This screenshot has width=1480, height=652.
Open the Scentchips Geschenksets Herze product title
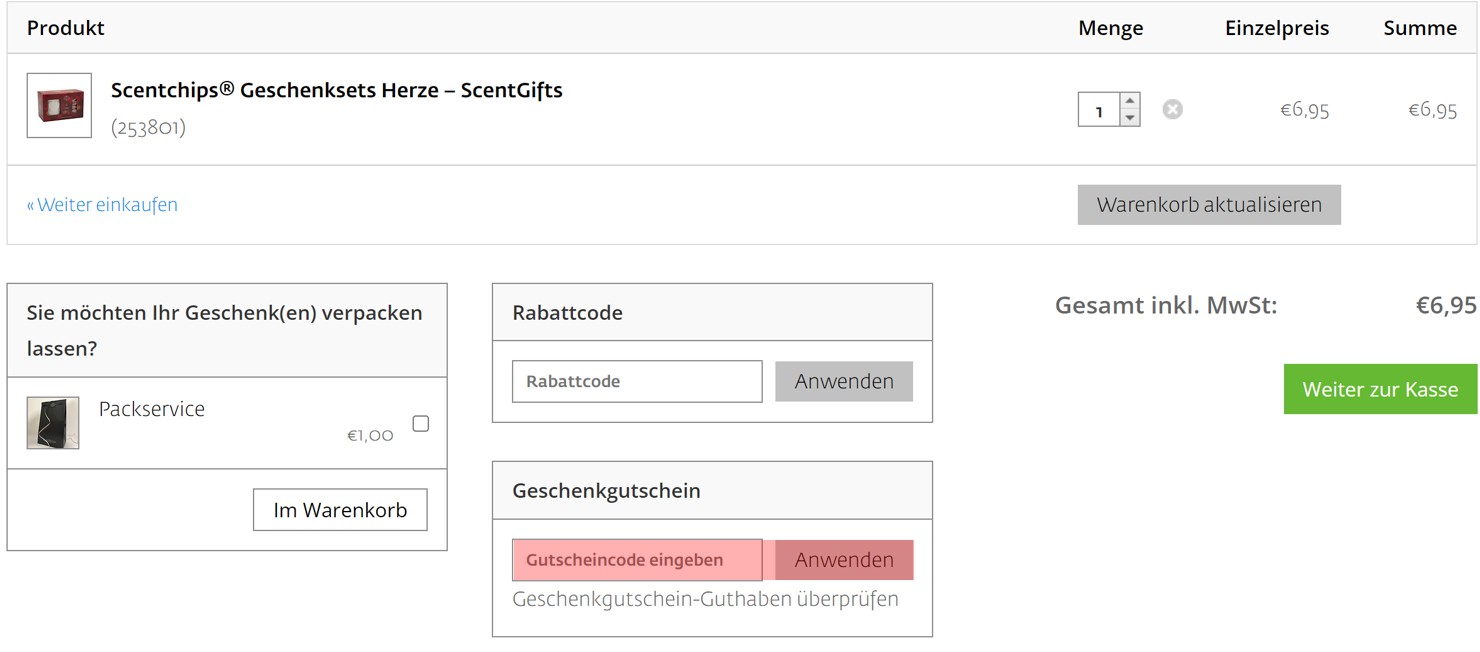tap(337, 90)
